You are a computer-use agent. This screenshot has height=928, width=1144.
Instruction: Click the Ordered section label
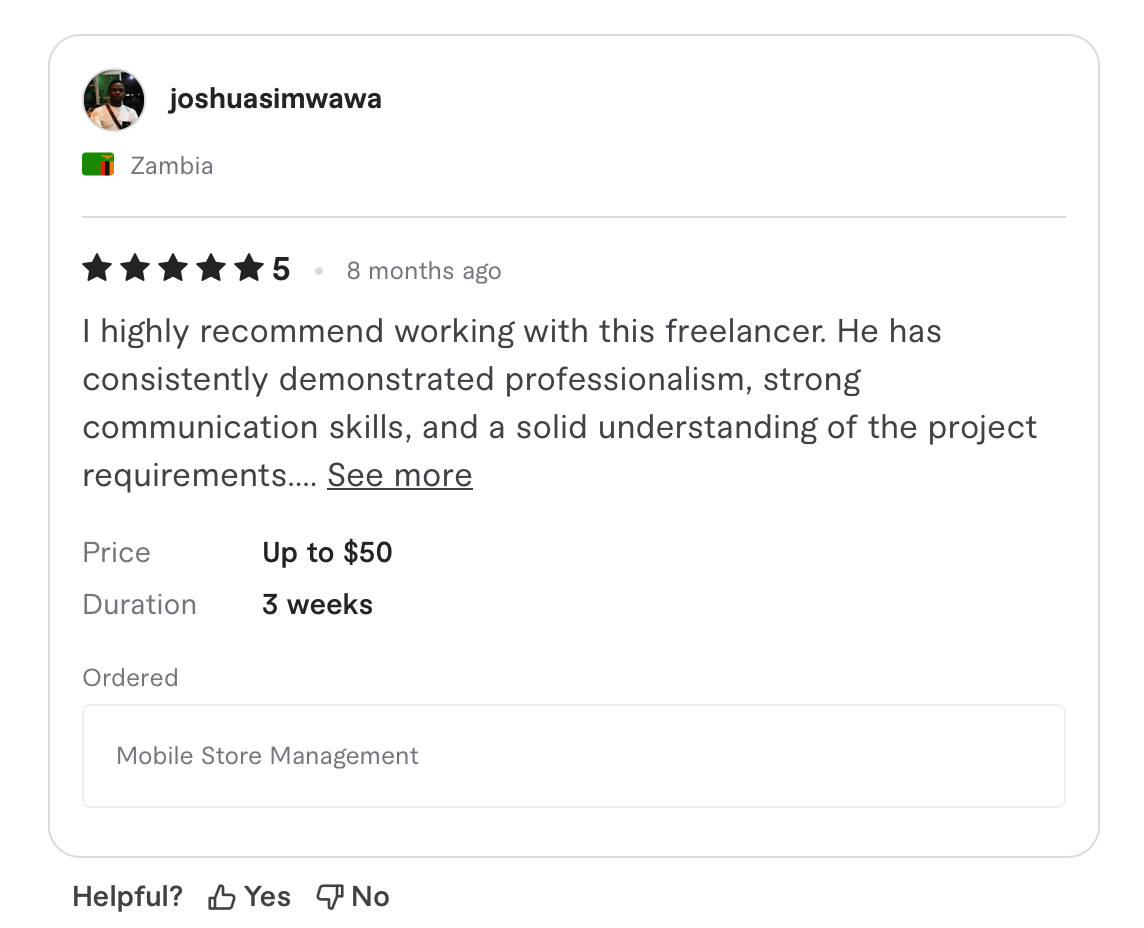(x=130, y=677)
